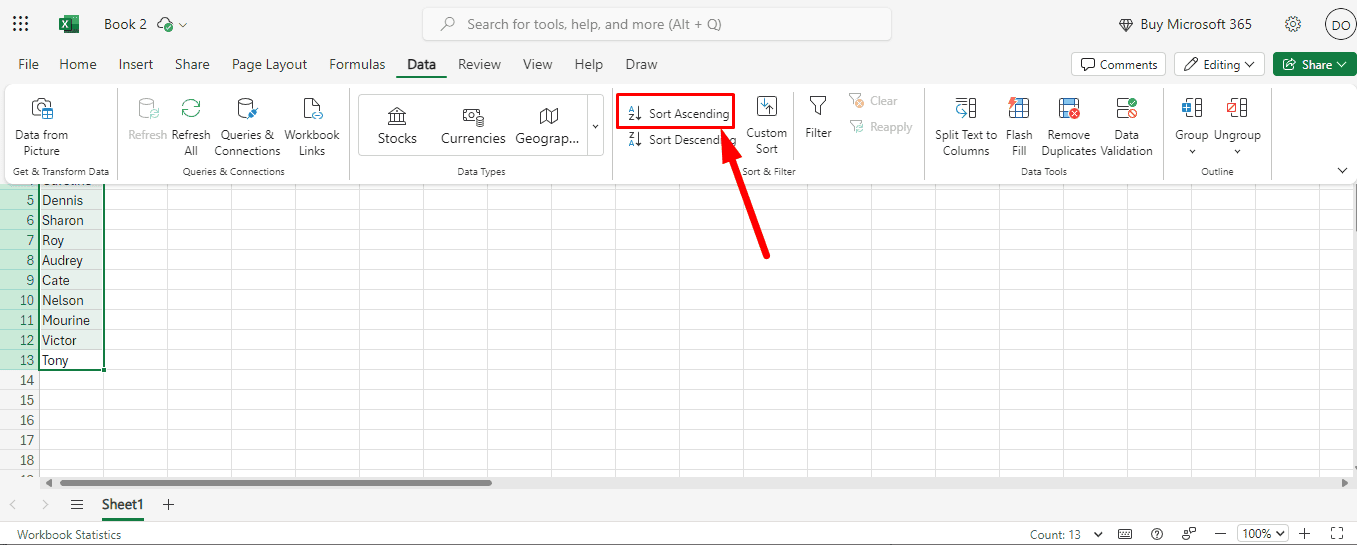Open keyboard icon in status bar
This screenshot has height=545, width=1357.
pyautogui.click(x=1125, y=534)
